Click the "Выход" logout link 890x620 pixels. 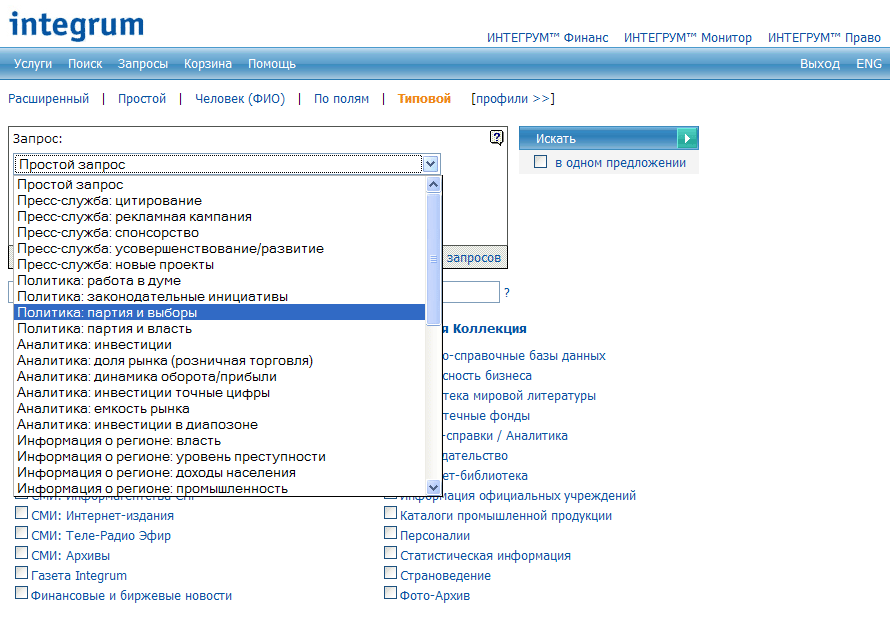point(820,64)
